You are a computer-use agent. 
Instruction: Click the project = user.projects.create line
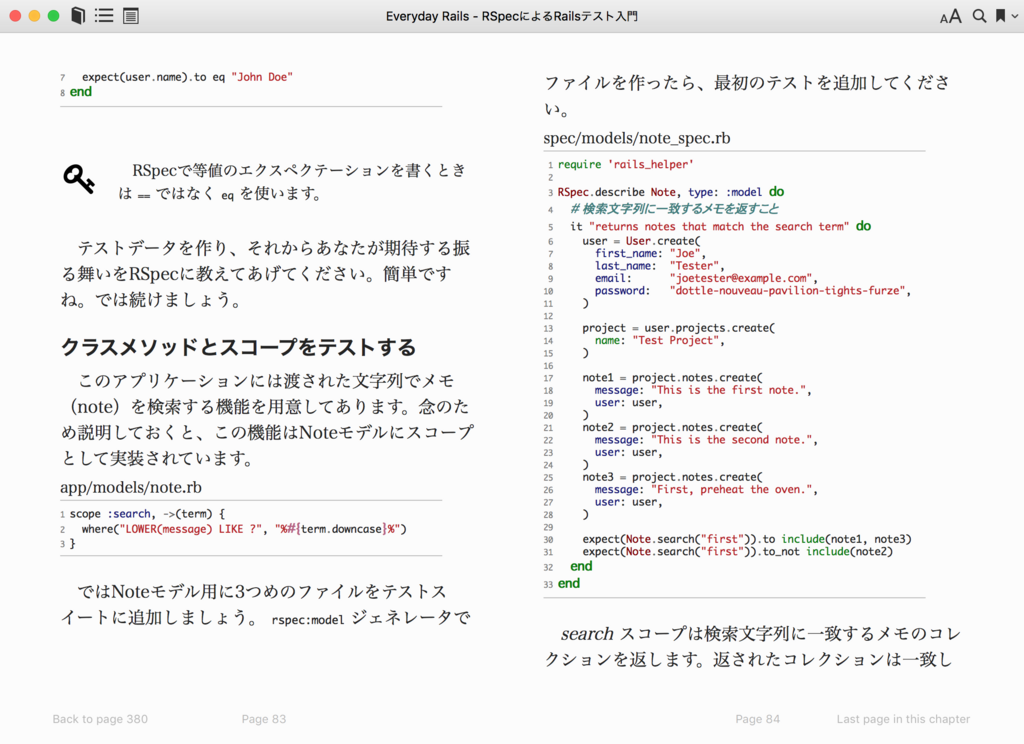679,328
